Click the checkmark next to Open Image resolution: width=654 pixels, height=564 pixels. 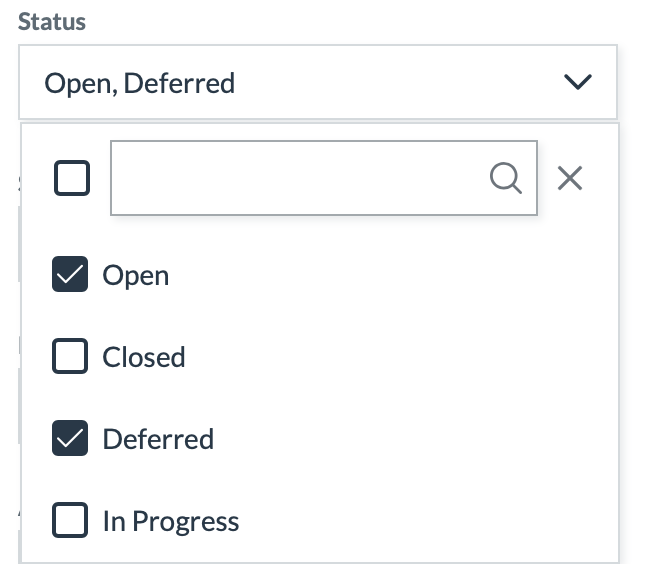[x=70, y=275]
